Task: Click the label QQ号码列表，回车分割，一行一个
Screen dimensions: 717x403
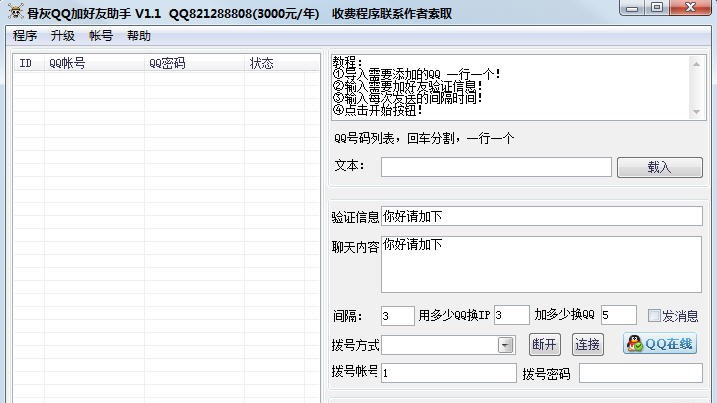Action: pos(424,138)
